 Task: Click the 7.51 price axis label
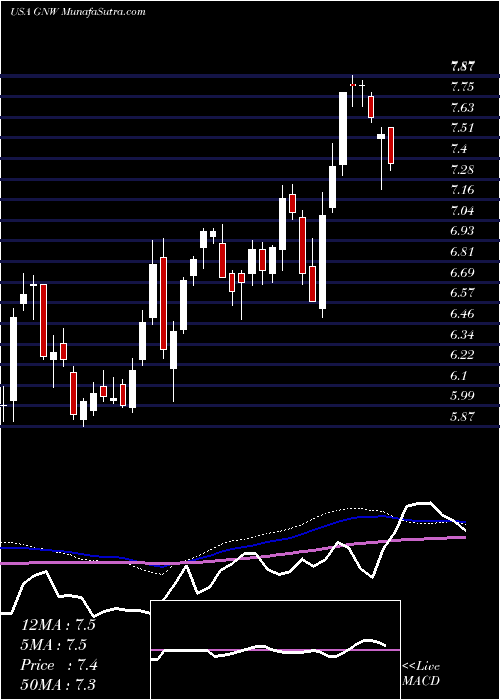[463, 128]
